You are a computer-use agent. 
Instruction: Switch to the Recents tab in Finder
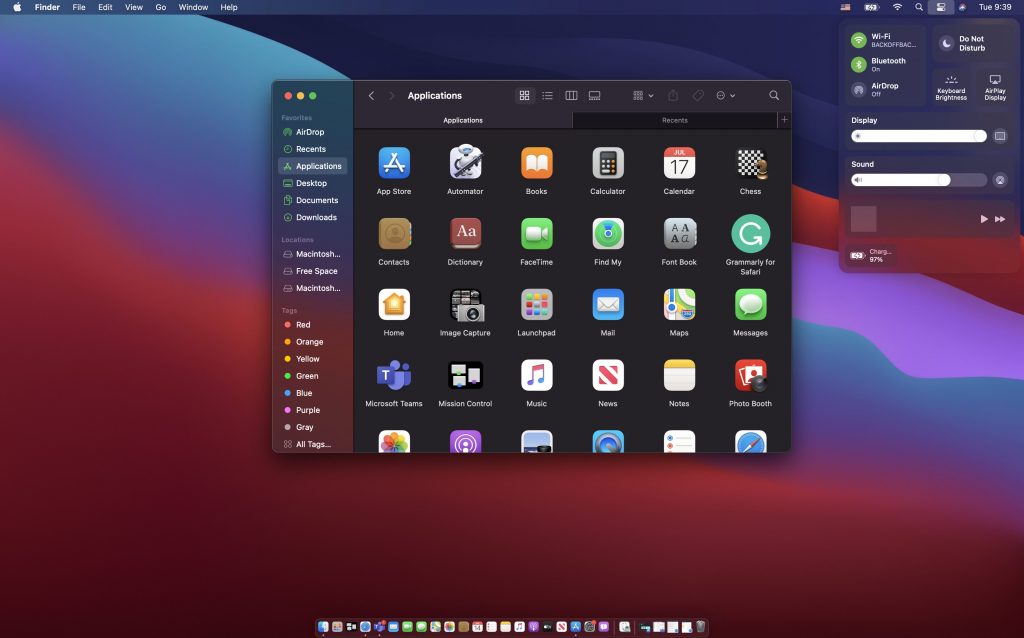[x=675, y=120]
